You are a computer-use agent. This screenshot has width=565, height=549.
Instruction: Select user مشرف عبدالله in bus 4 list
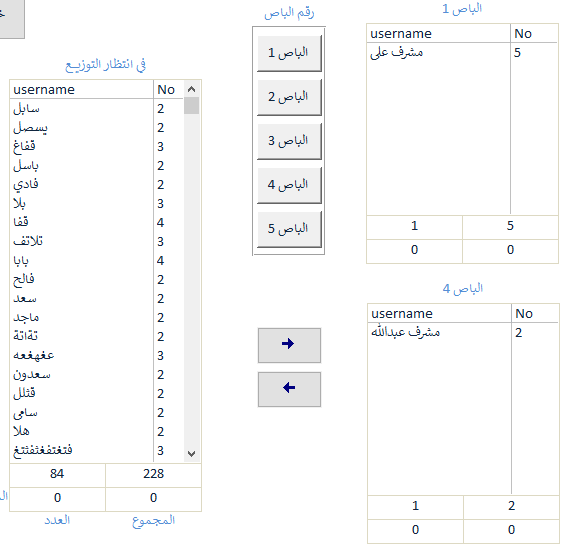(x=463, y=332)
